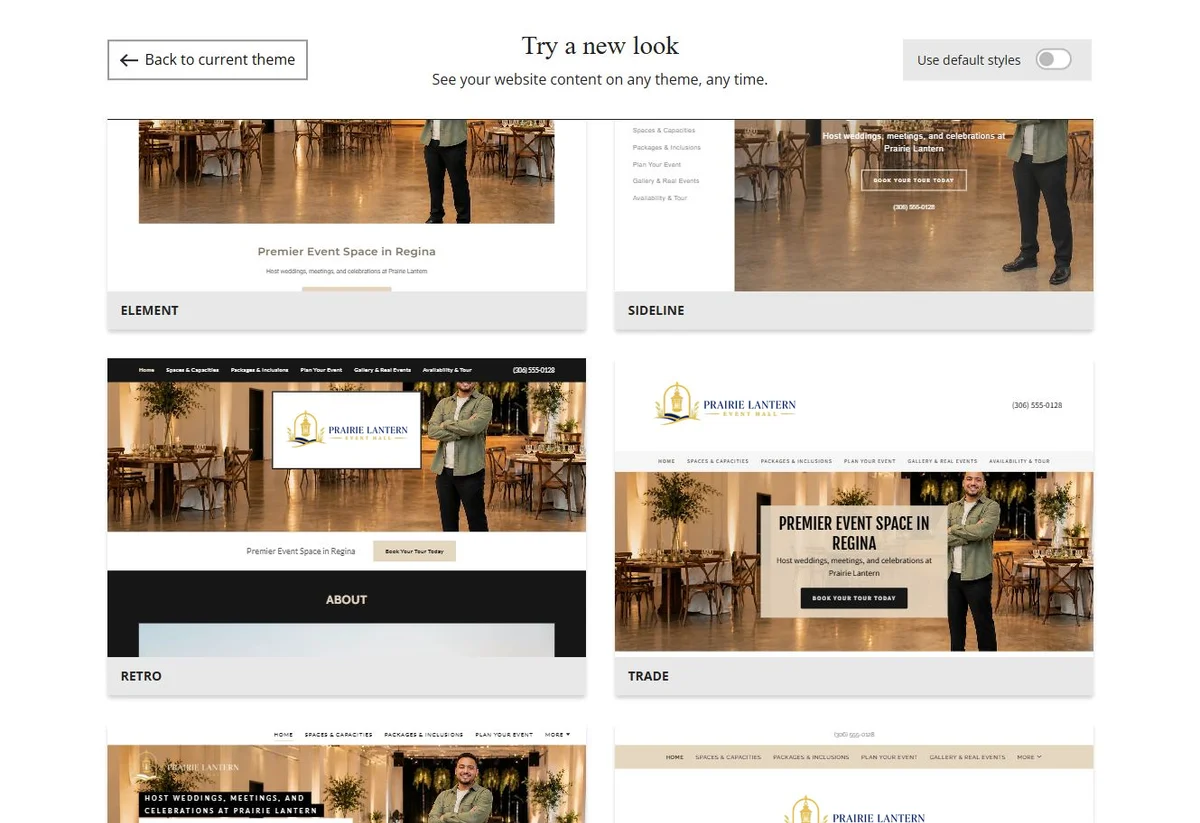
Task: Click Prairie Lantern logo in Trade preview
Action: coord(726,403)
